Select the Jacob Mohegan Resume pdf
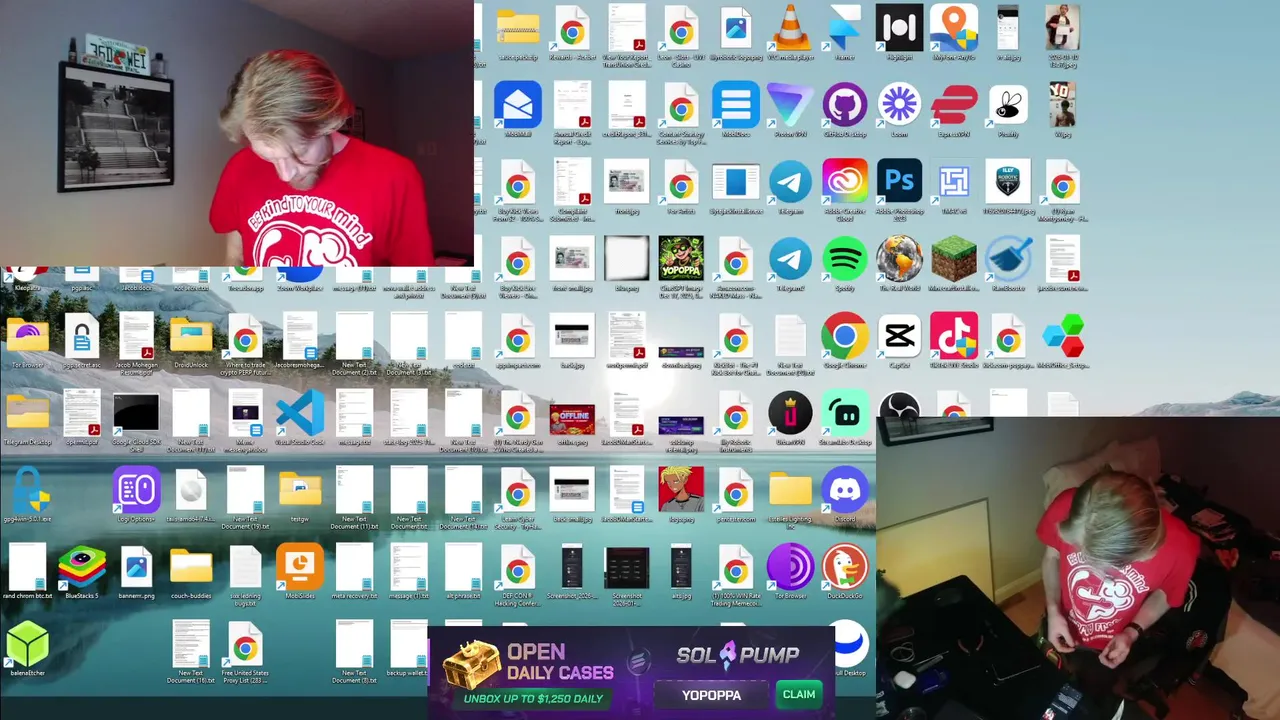The image size is (1280, 720). pyautogui.click(x=136, y=336)
